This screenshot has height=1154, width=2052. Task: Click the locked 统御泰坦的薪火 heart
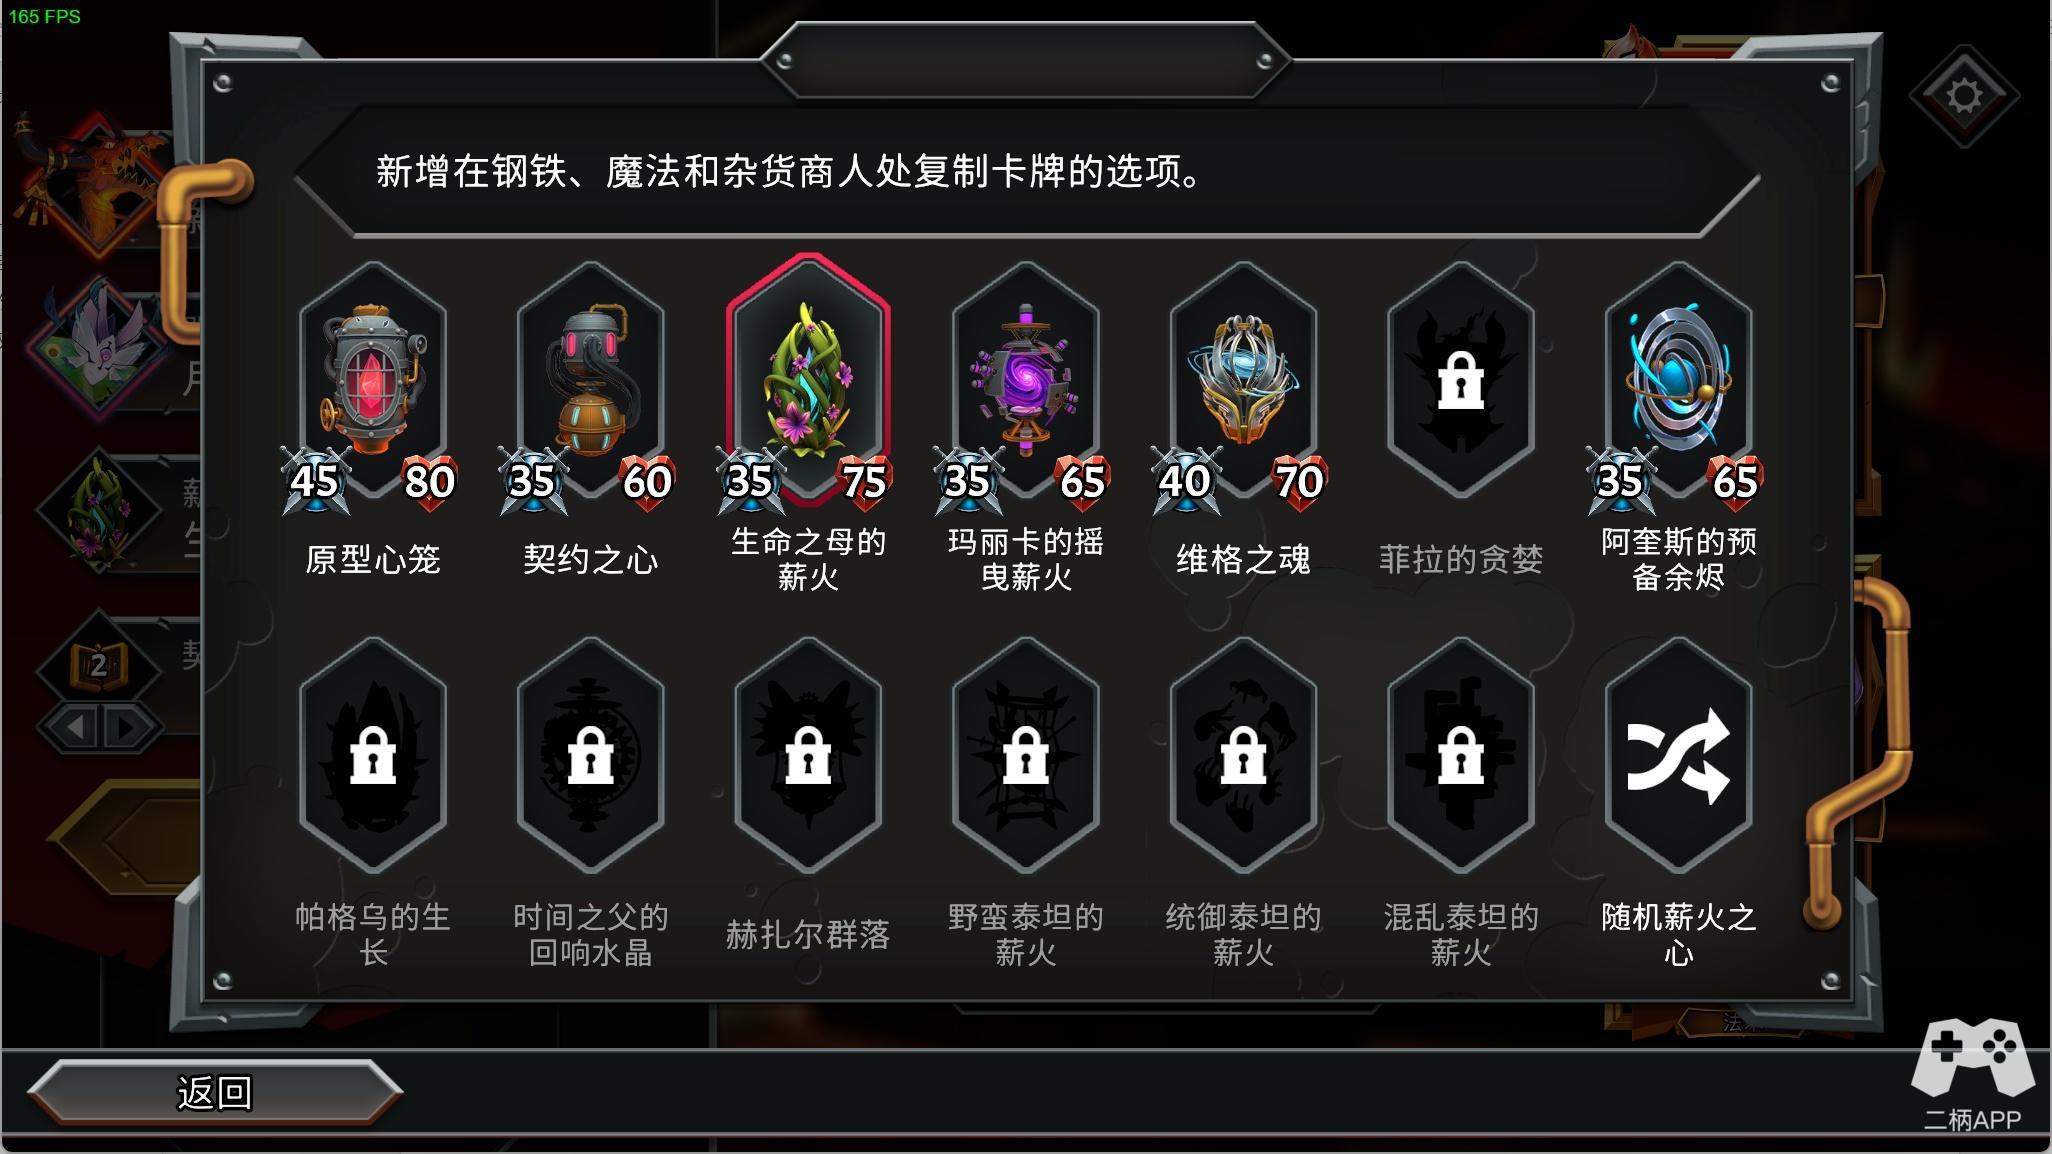(1243, 756)
